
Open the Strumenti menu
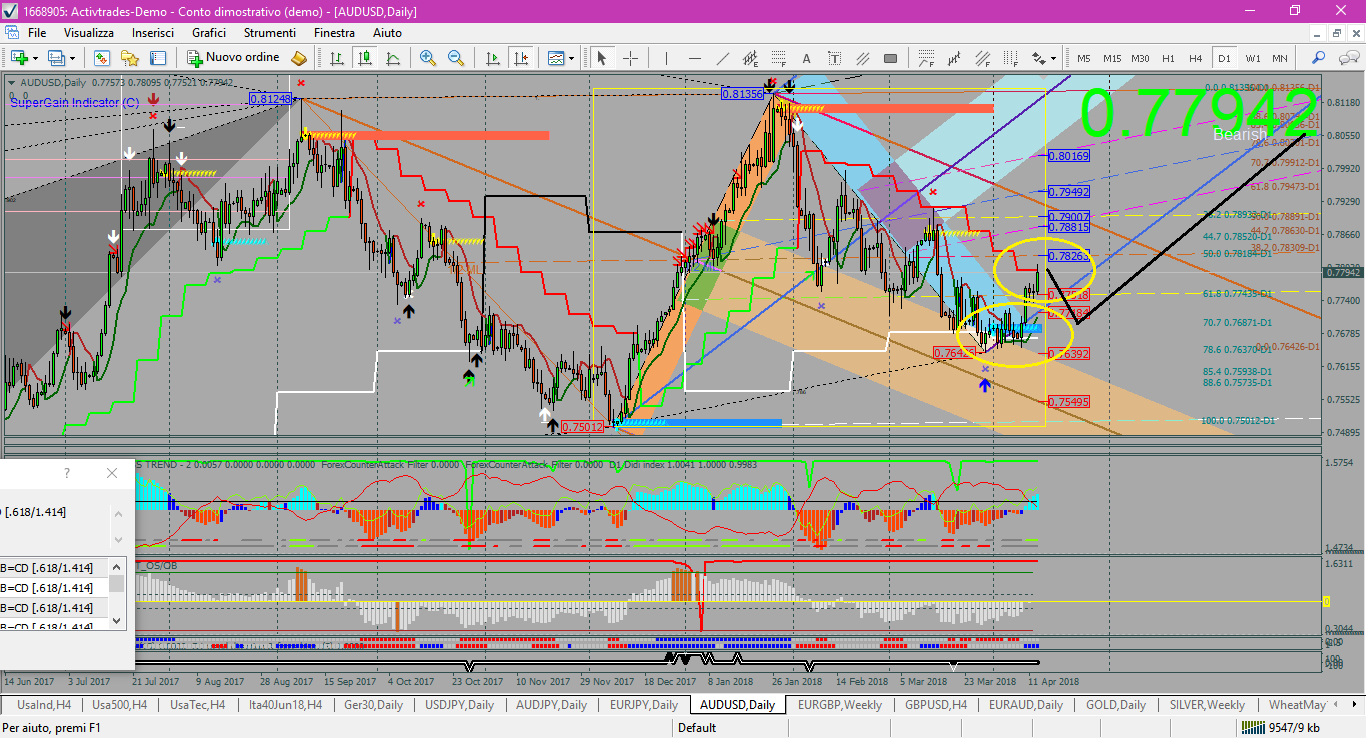pyautogui.click(x=272, y=33)
